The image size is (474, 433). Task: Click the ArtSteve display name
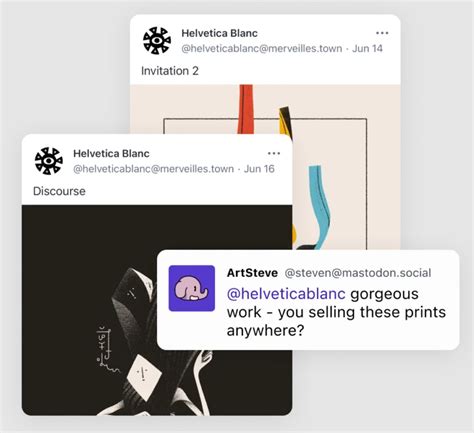tap(252, 273)
